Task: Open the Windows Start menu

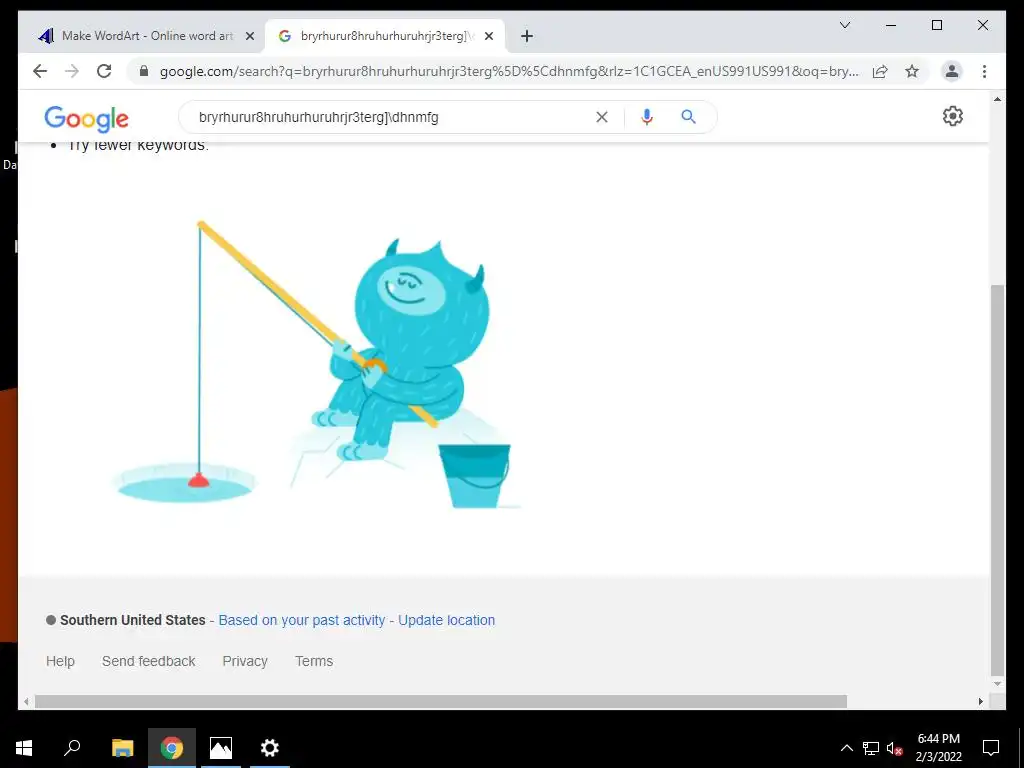Action: click(24, 748)
